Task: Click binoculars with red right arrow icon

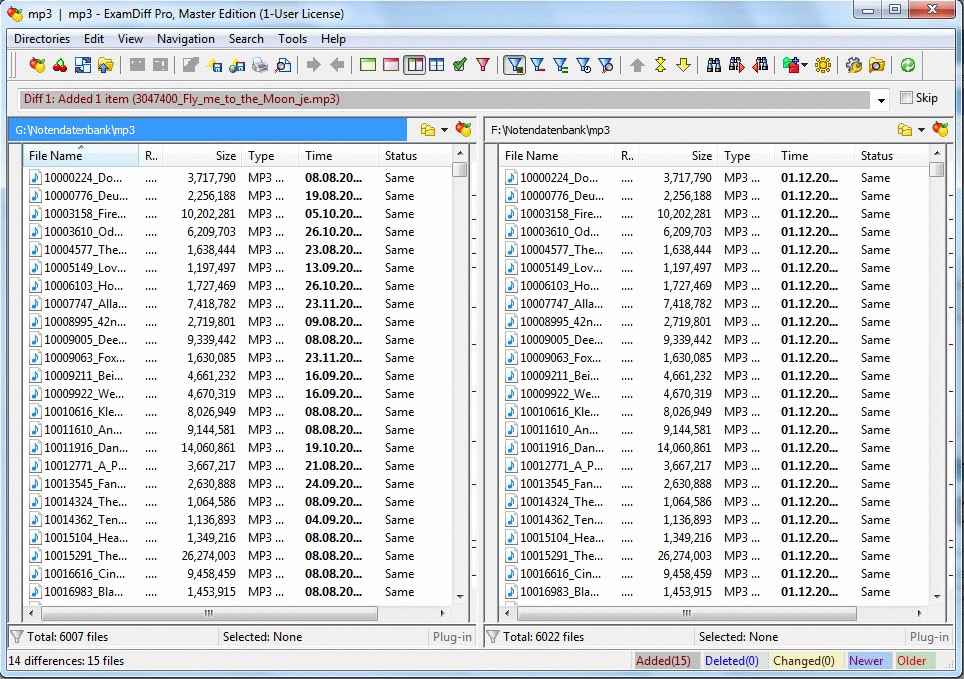Action: pyautogui.click(x=737, y=65)
